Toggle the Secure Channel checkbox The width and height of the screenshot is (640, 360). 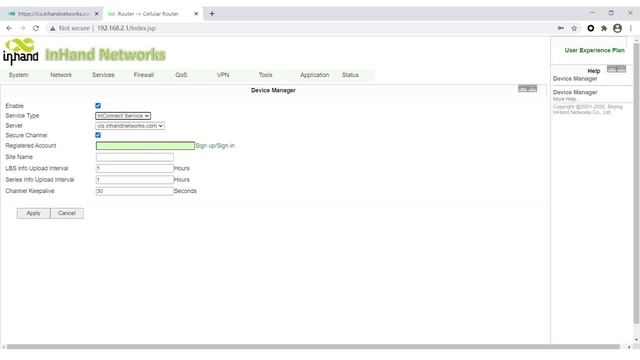coord(98,135)
